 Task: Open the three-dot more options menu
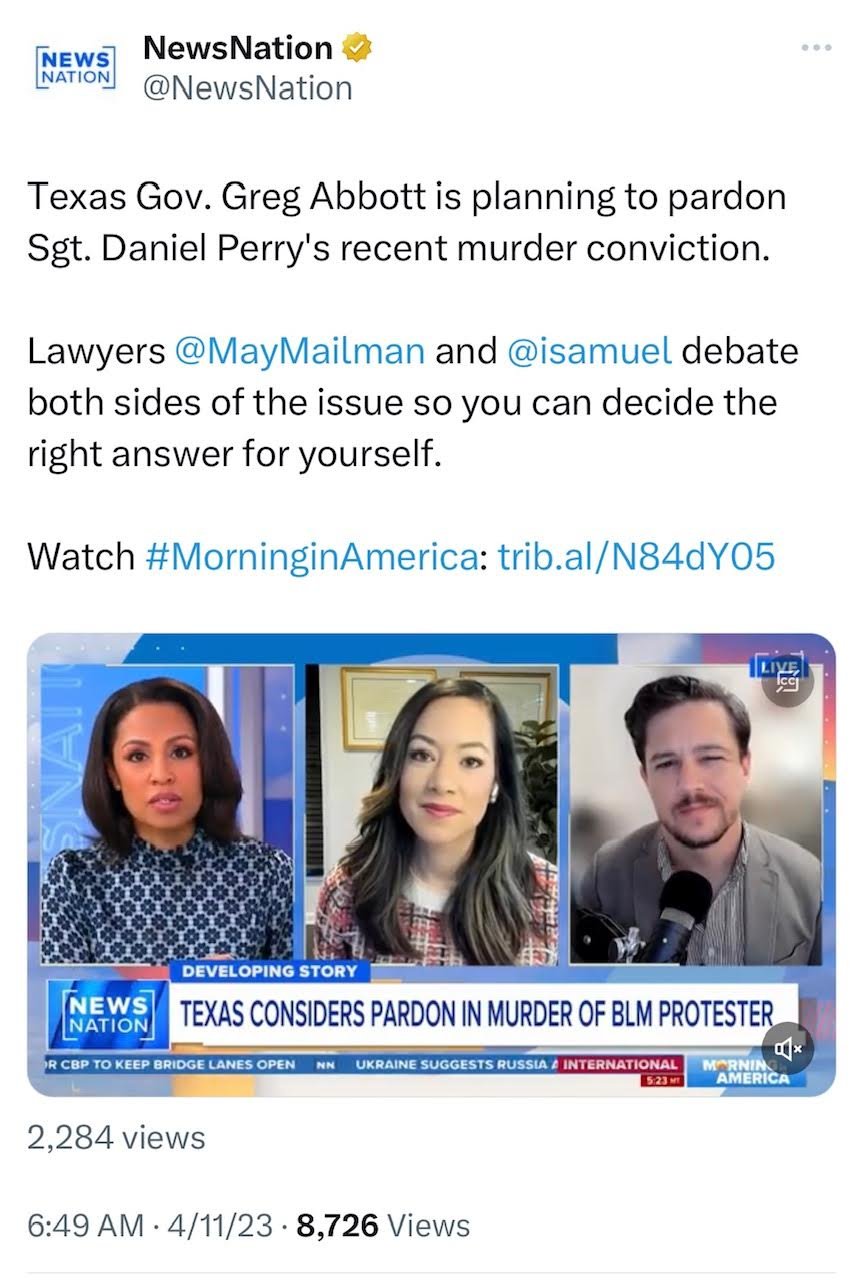click(817, 48)
